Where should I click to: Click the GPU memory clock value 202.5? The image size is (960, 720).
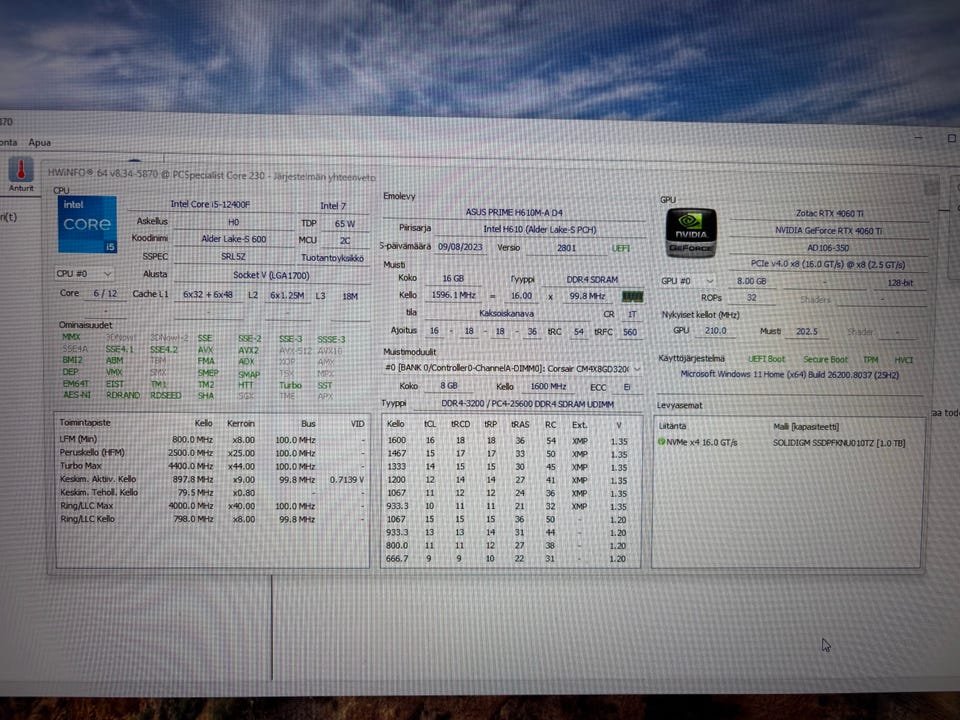pyautogui.click(x=806, y=331)
